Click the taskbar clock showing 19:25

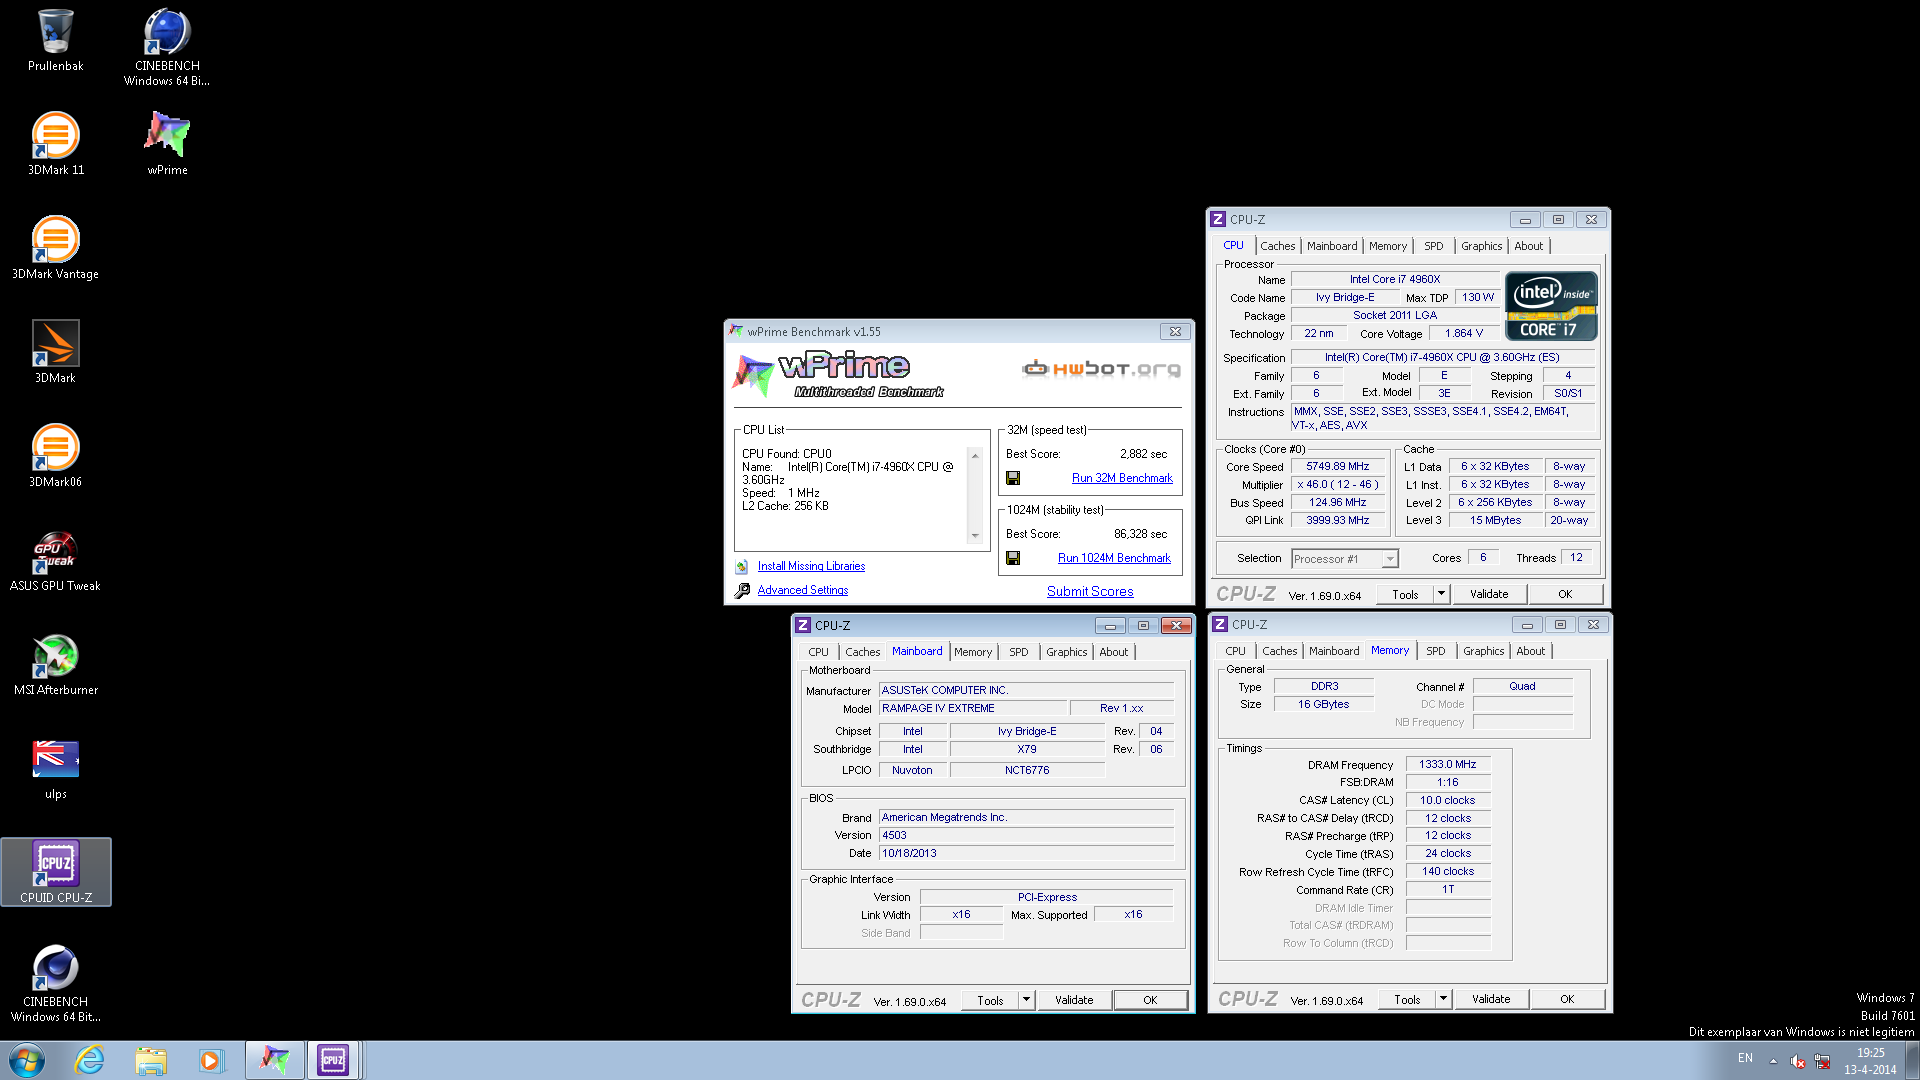tap(1870, 1061)
